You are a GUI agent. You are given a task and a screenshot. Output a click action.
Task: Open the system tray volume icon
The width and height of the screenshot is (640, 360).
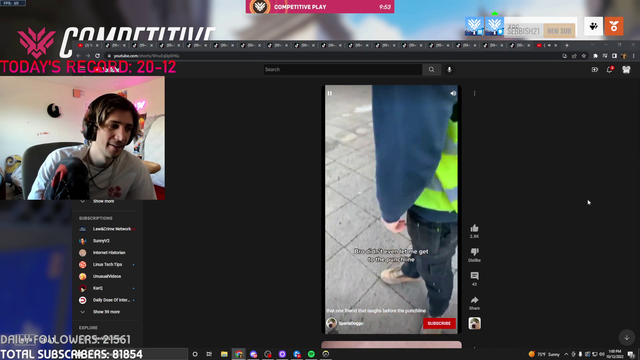click(602, 354)
